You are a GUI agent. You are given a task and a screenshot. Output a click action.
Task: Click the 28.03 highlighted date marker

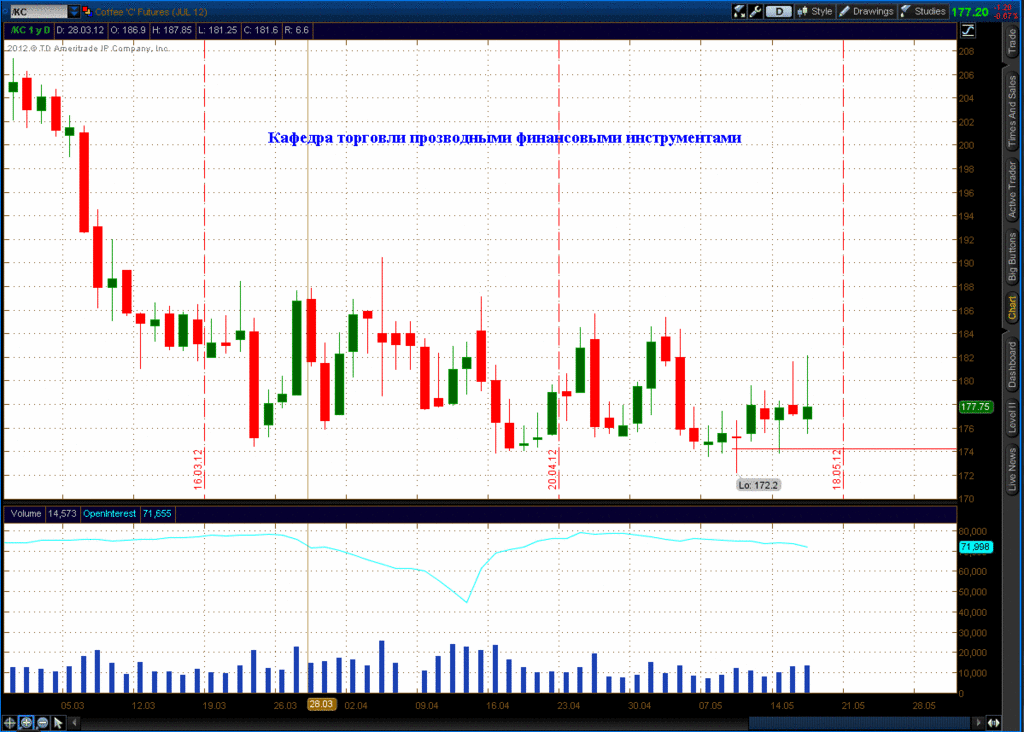[x=321, y=705]
